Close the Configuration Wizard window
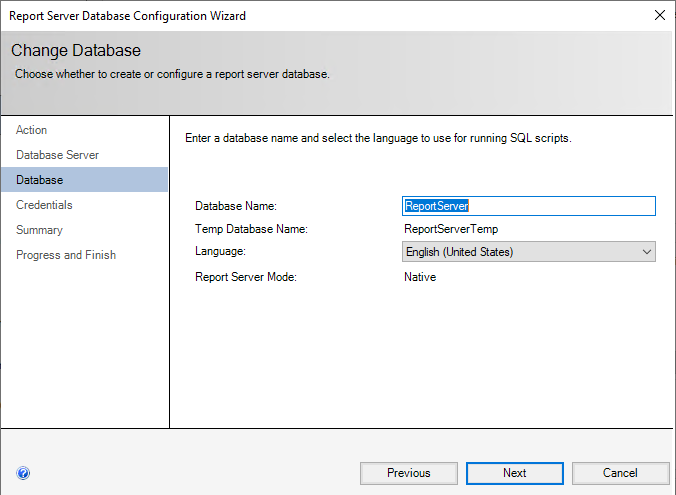 [659, 15]
